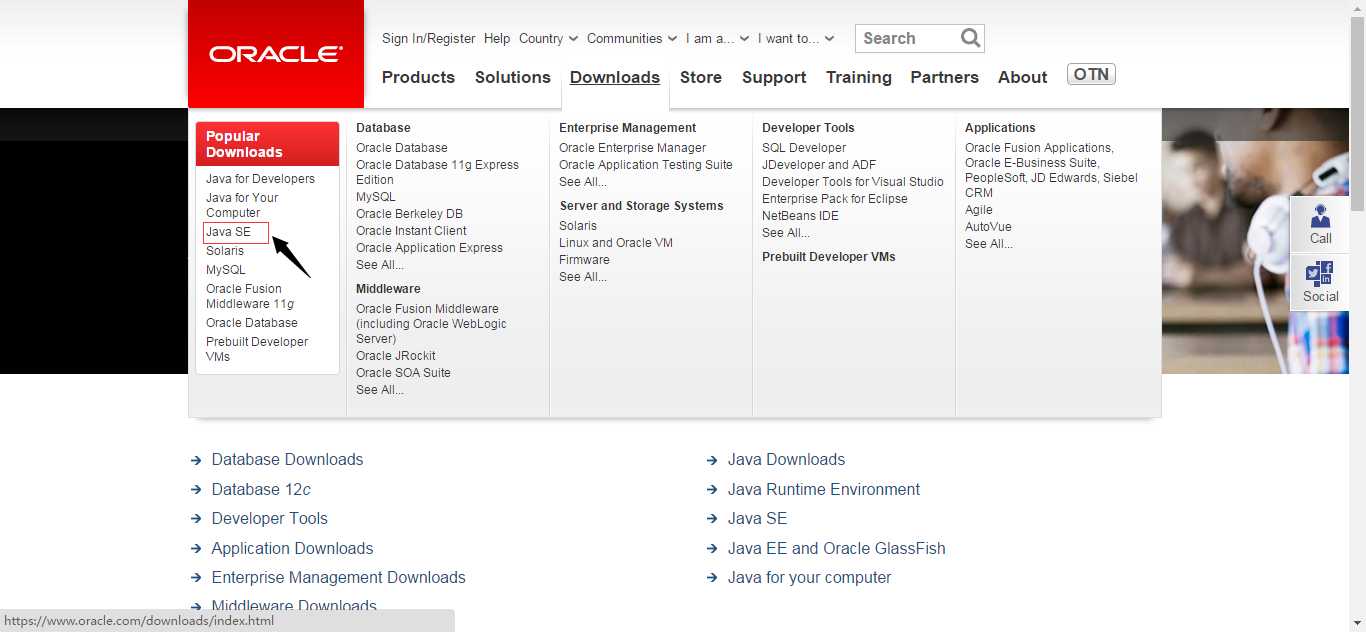This screenshot has width=1366, height=632.
Task: Click Sign In/Register link
Action: click(x=429, y=38)
